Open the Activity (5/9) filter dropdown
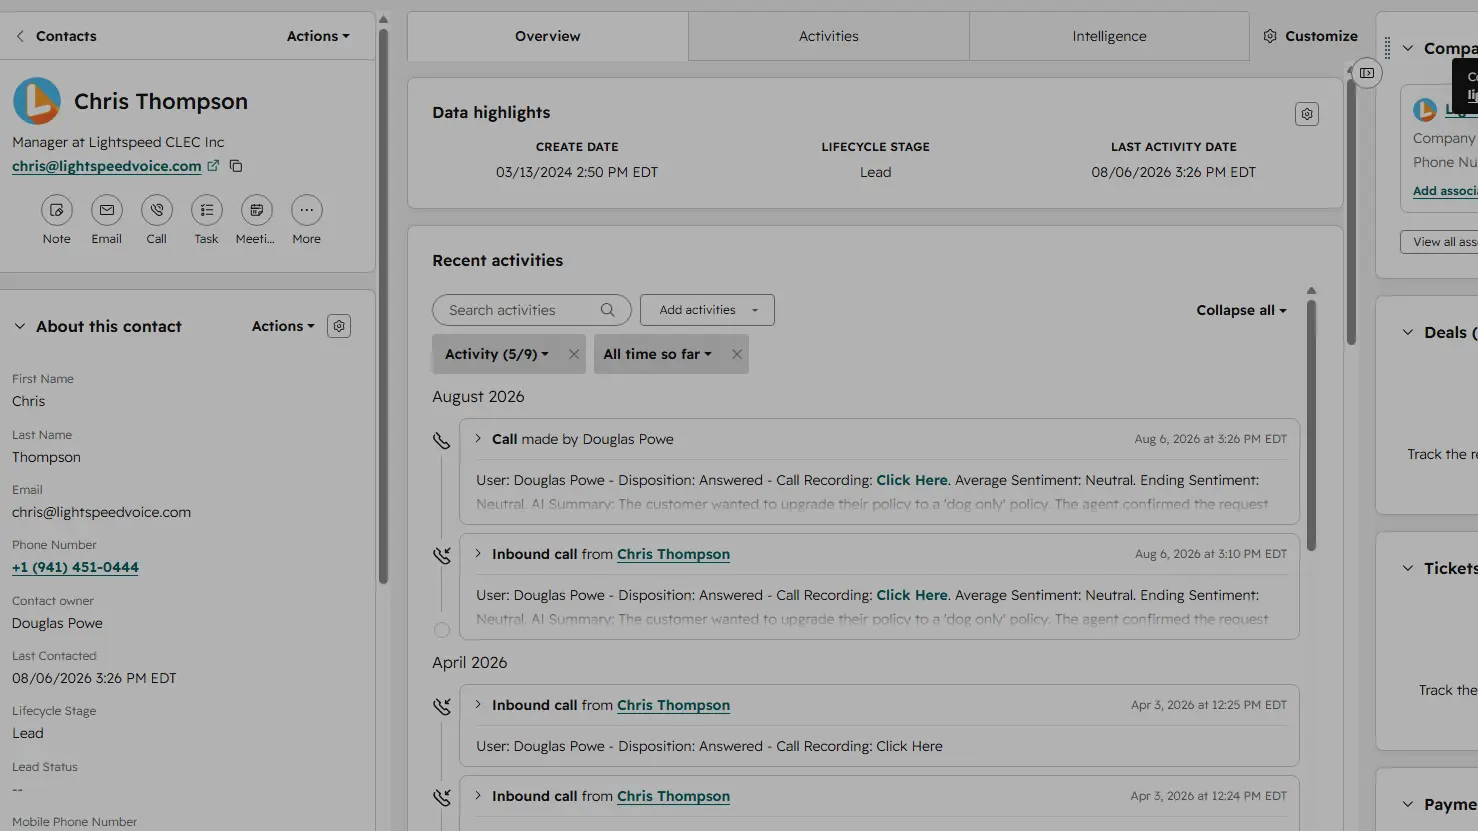1478x831 pixels. 497,354
